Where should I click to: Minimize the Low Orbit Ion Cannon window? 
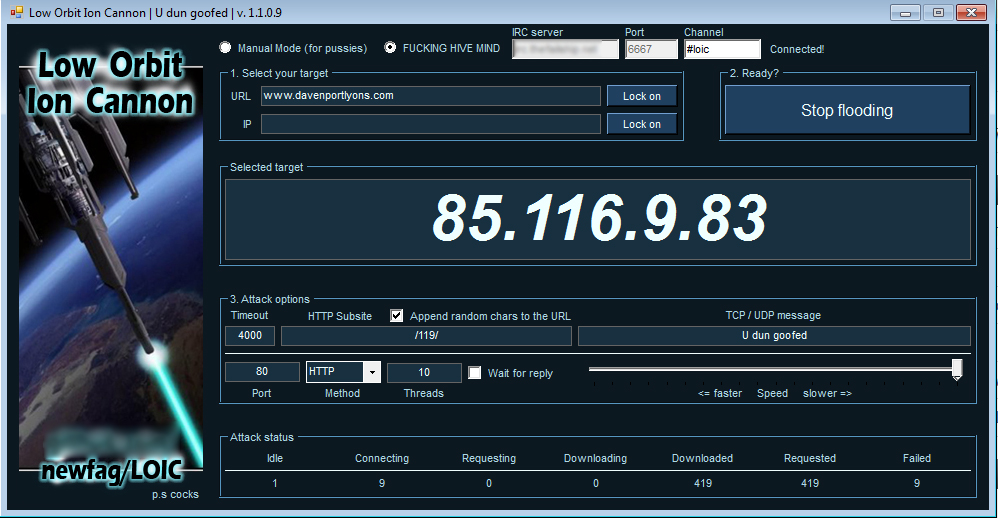tap(906, 13)
